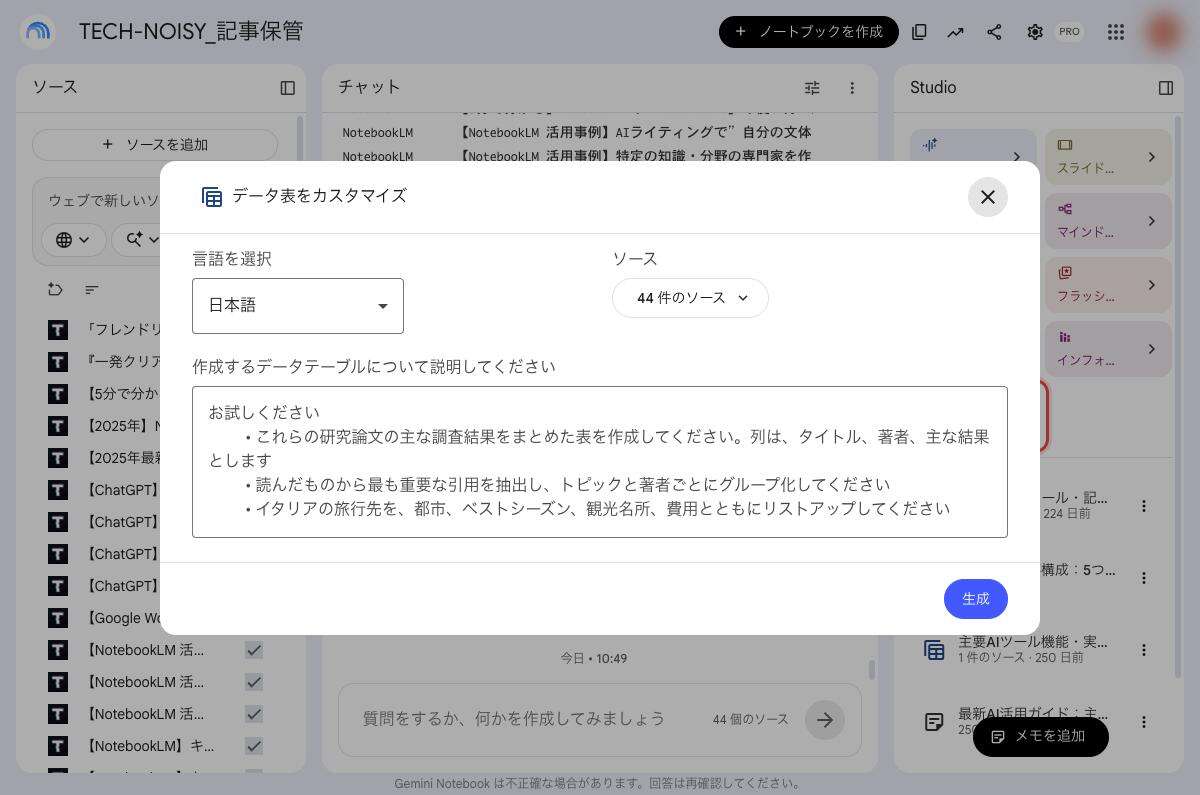Click the share icon in header
Screen dimensions: 1200x795
tap(994, 32)
